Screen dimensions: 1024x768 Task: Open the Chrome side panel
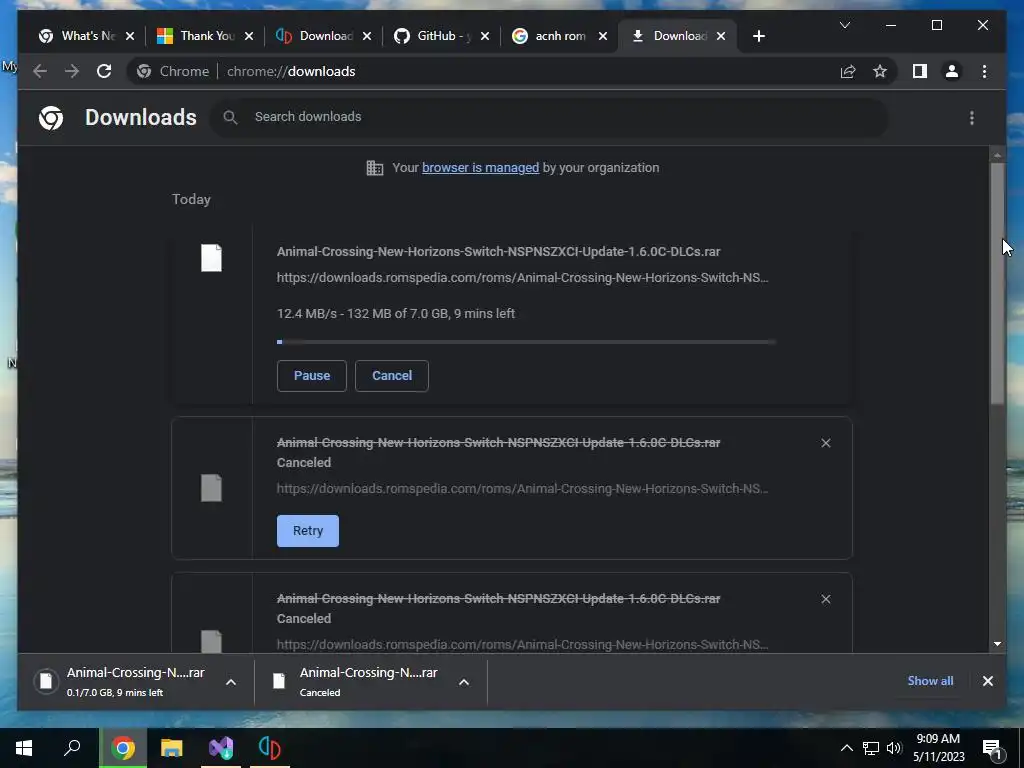click(x=920, y=71)
